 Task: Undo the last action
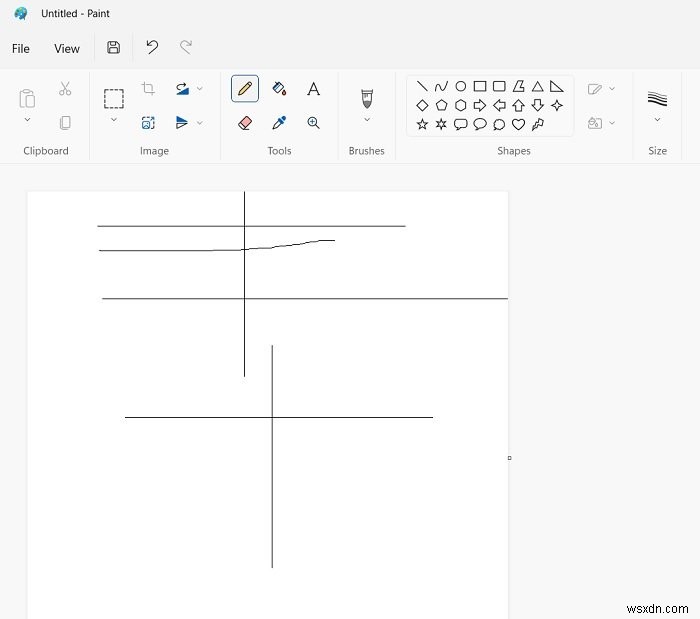pos(152,47)
